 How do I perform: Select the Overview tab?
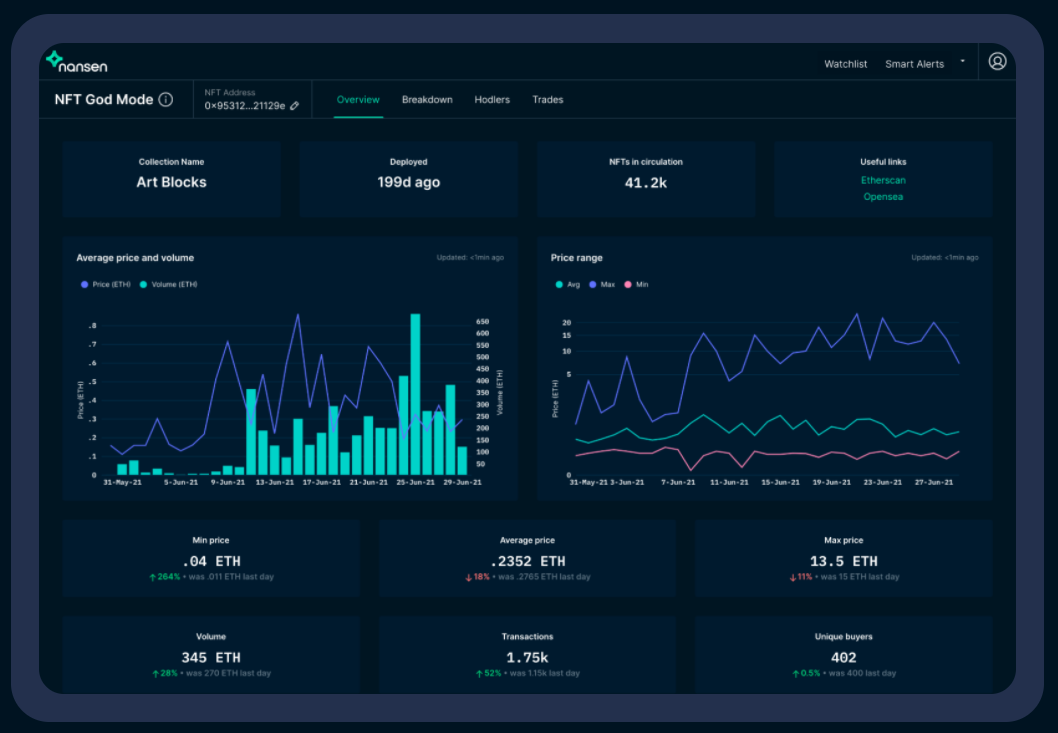[358, 100]
